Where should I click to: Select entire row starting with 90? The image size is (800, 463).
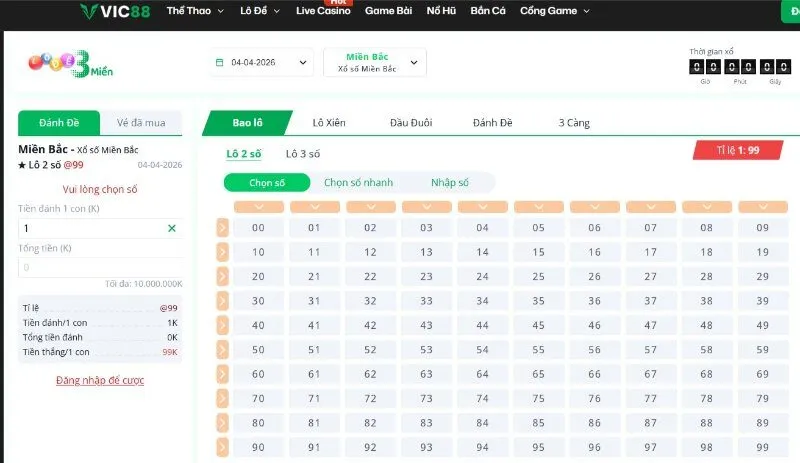click(x=222, y=448)
